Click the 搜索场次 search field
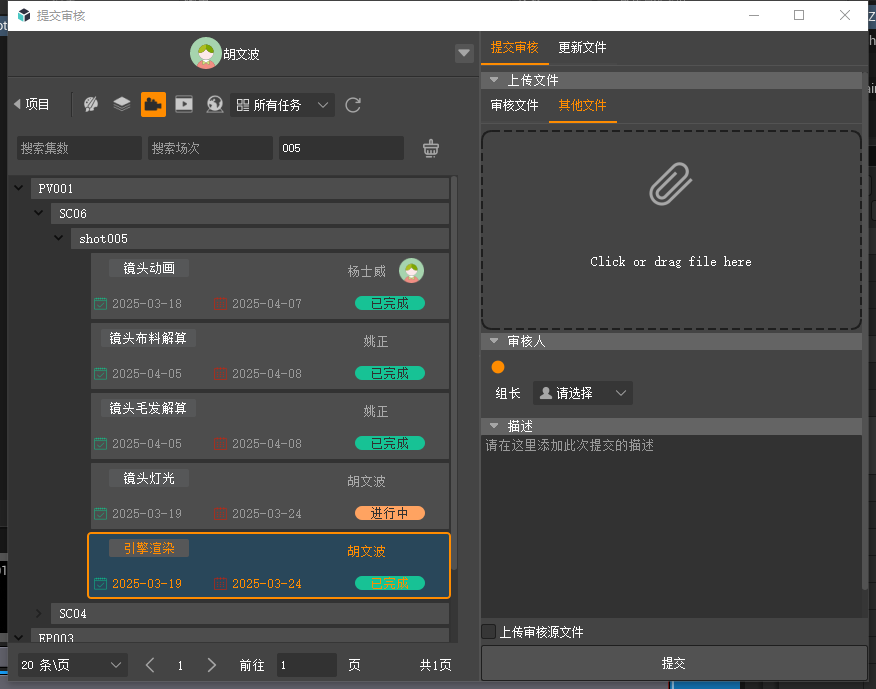The height and width of the screenshot is (689, 876). point(210,148)
